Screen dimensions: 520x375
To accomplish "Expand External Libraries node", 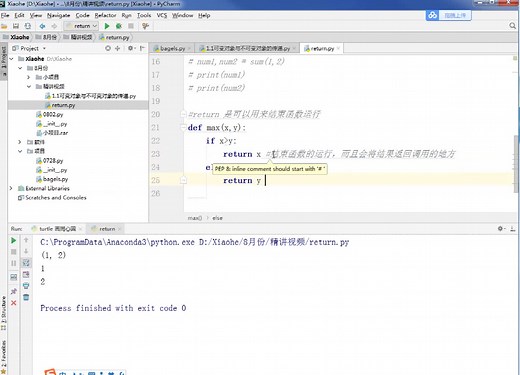I will point(11,188).
